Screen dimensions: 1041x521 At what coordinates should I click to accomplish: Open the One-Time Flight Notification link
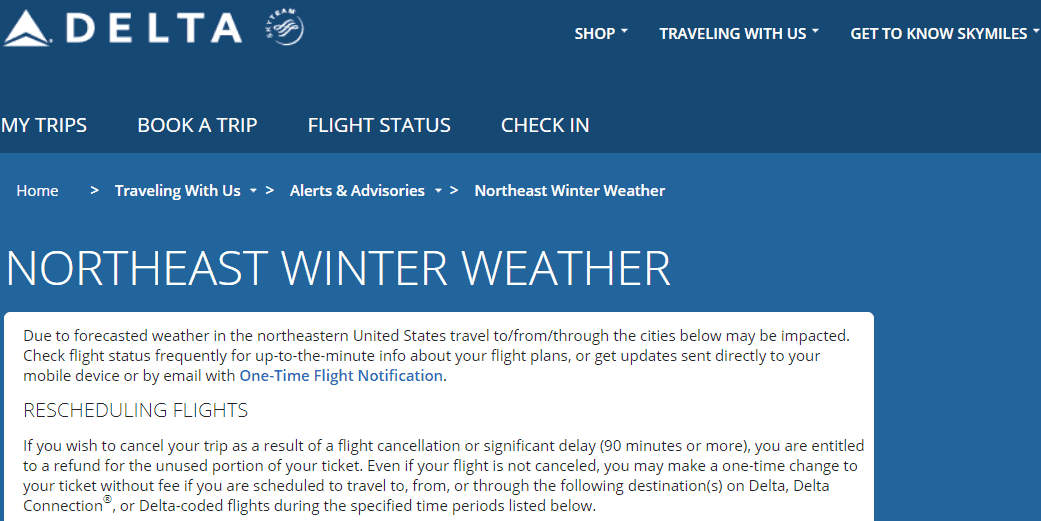pos(341,376)
